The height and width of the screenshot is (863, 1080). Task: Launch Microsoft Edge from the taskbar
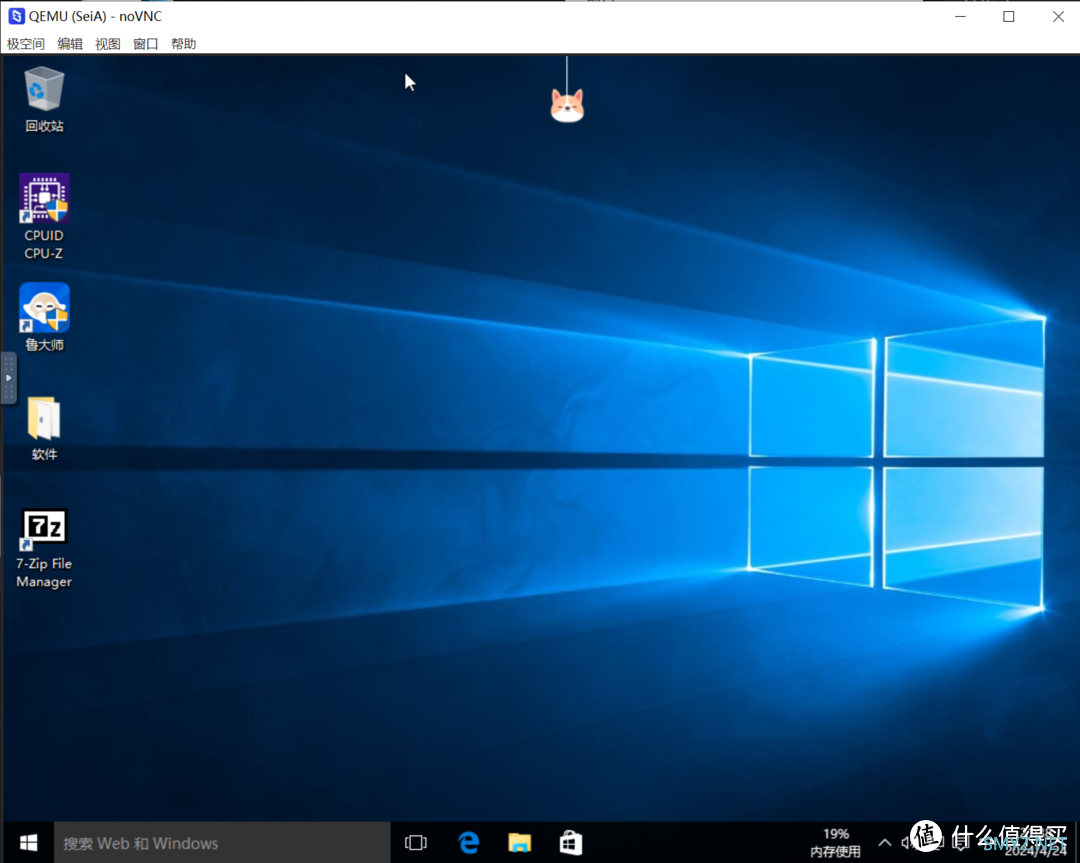coord(469,842)
